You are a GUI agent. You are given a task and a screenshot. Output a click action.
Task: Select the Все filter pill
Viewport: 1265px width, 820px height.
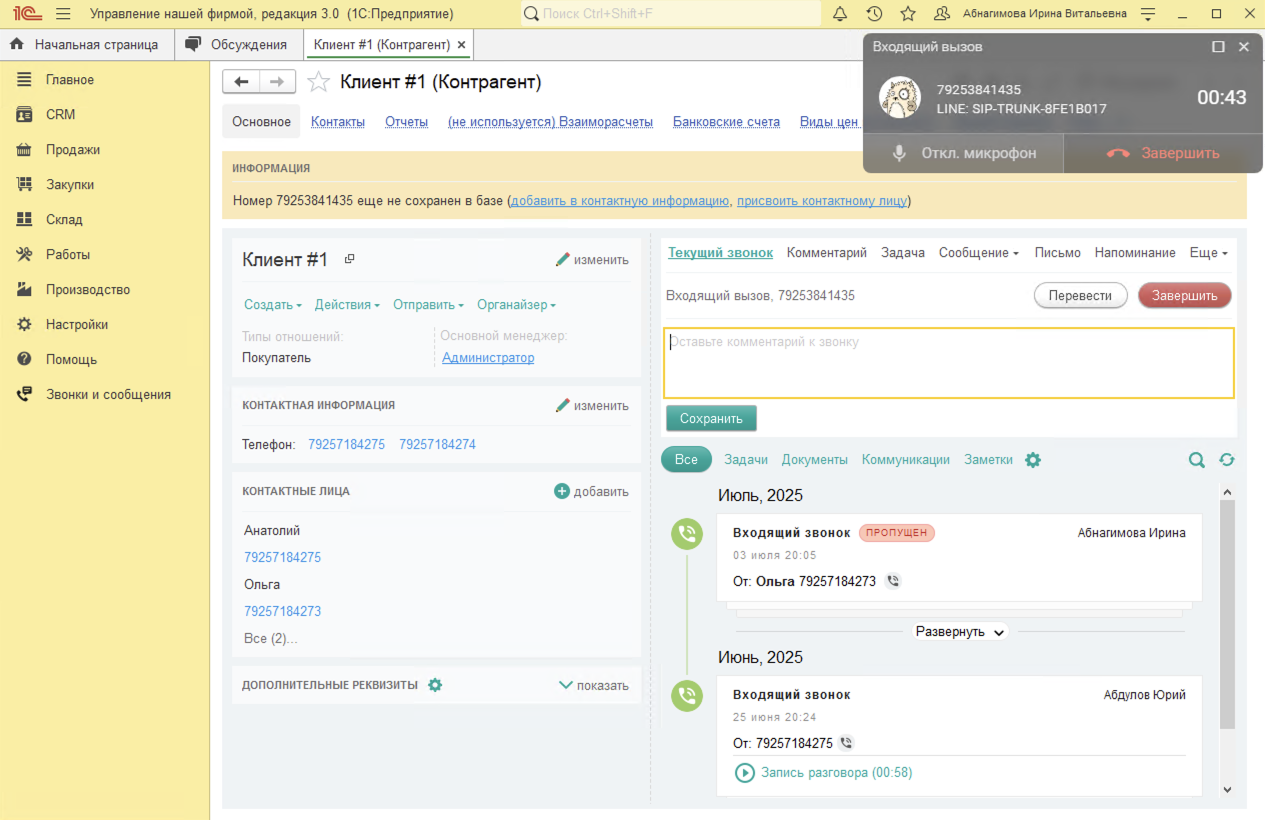tap(686, 460)
